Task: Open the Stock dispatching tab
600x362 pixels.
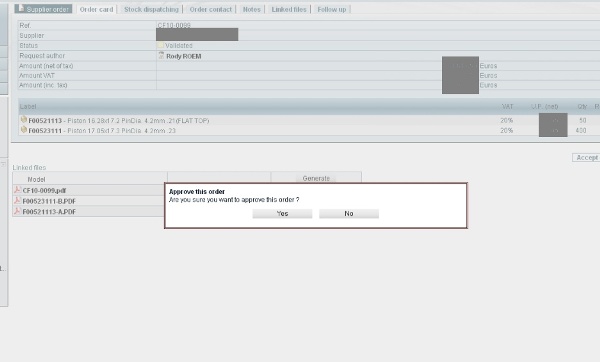Action: tap(152, 9)
